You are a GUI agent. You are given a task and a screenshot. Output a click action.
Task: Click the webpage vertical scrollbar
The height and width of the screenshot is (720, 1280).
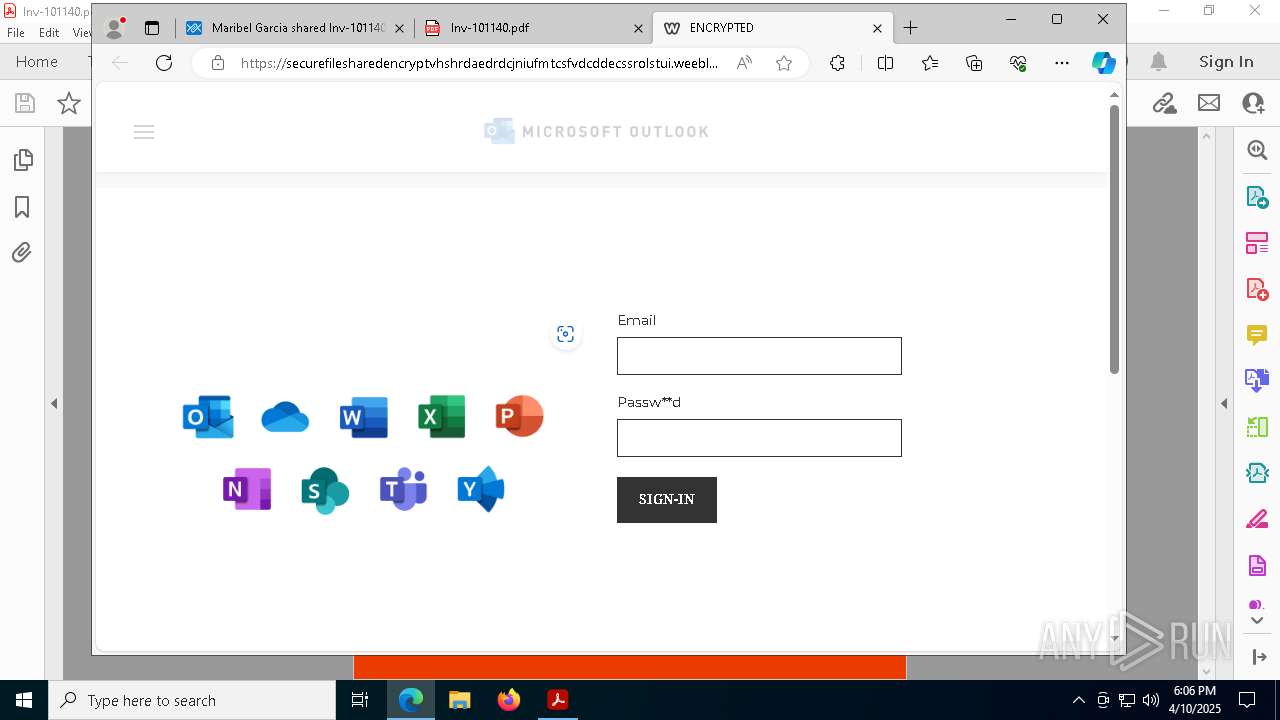click(1114, 239)
